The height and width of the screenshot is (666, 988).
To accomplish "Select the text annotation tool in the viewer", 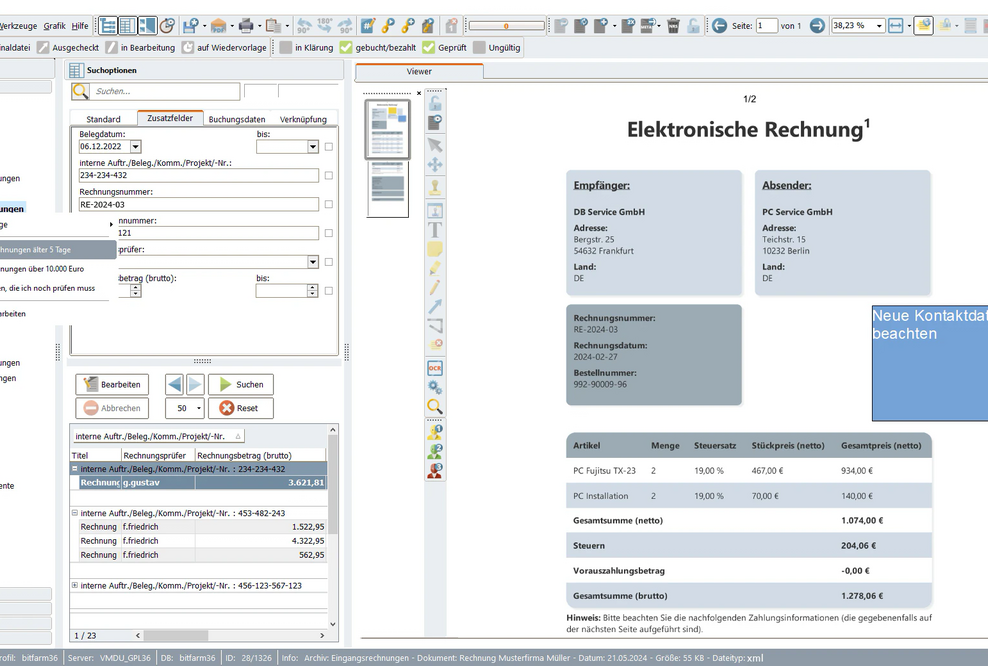I will [x=433, y=228].
